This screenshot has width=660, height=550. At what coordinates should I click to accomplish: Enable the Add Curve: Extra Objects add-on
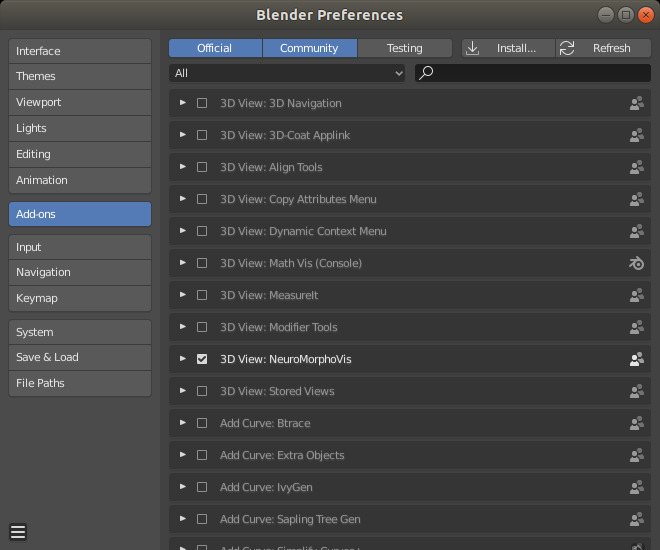(202, 455)
